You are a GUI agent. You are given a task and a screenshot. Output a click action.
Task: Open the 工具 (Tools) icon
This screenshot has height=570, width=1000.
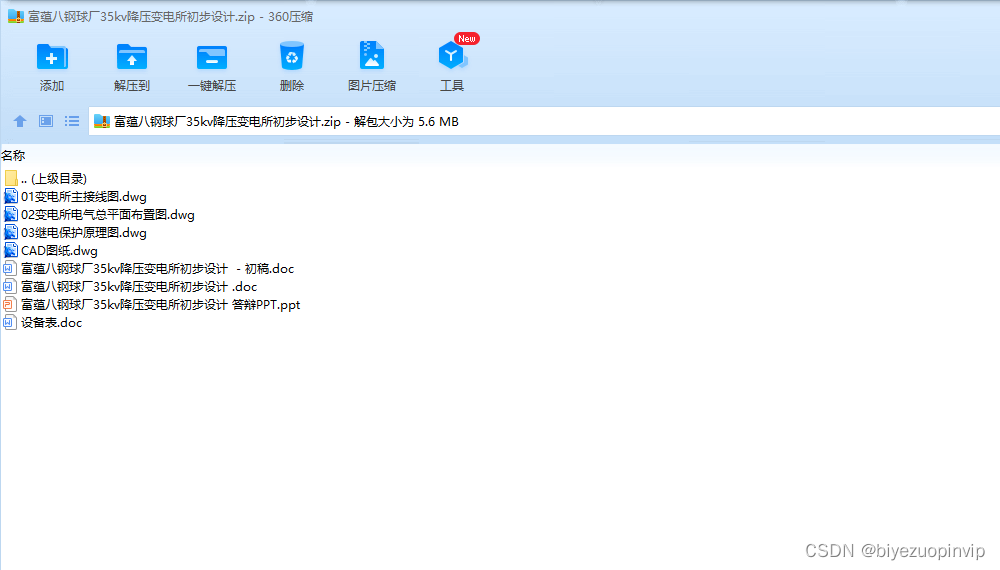coord(452,56)
